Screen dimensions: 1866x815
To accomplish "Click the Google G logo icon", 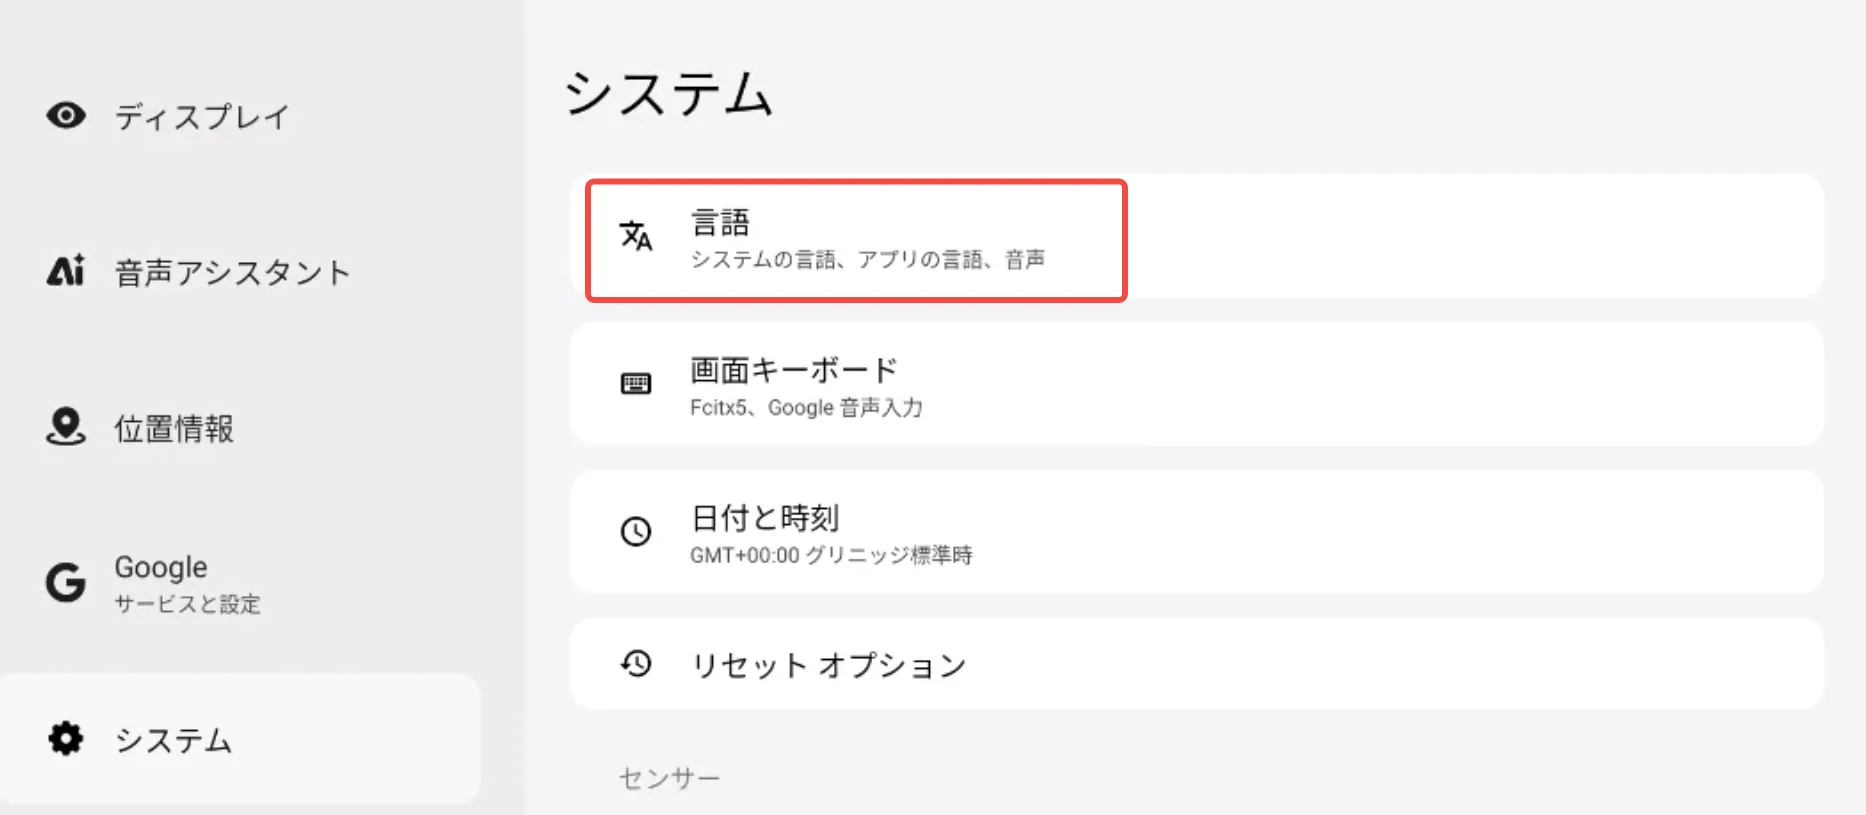I will [x=66, y=582].
